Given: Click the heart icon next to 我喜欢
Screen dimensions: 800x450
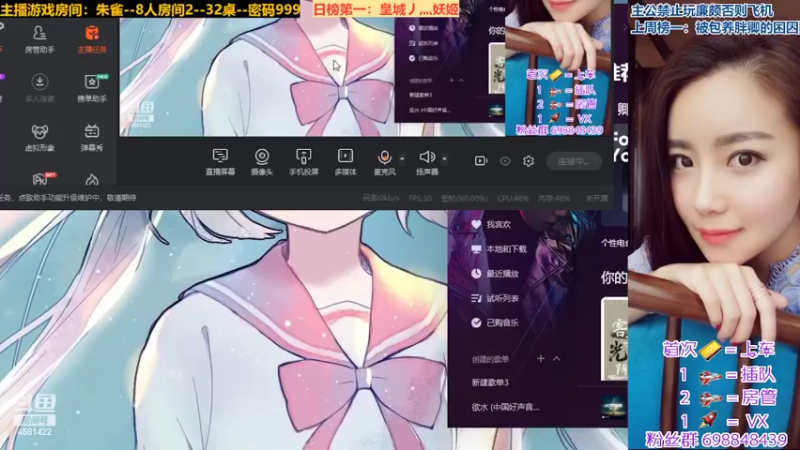Looking at the screenshot, I should [476, 224].
